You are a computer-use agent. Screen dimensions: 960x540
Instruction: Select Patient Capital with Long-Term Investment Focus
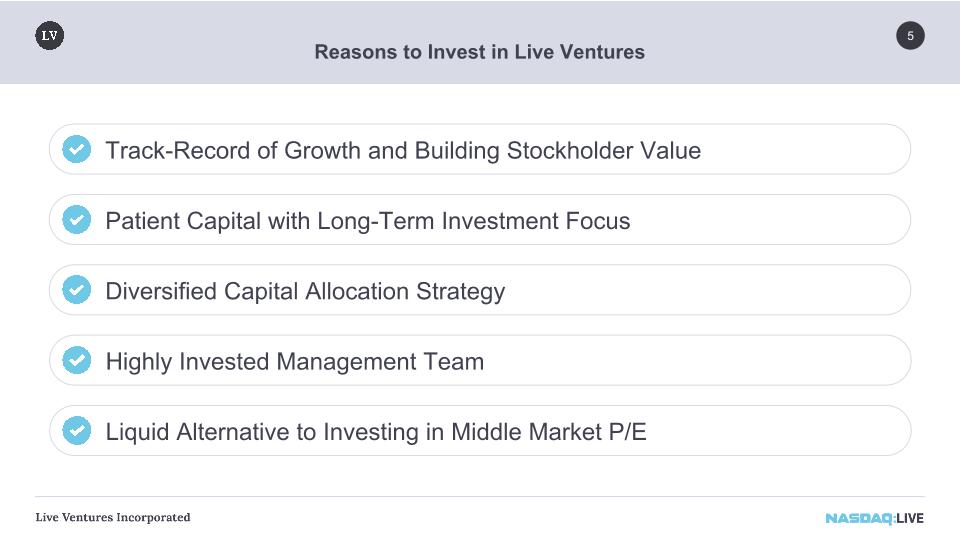pyautogui.click(x=367, y=221)
